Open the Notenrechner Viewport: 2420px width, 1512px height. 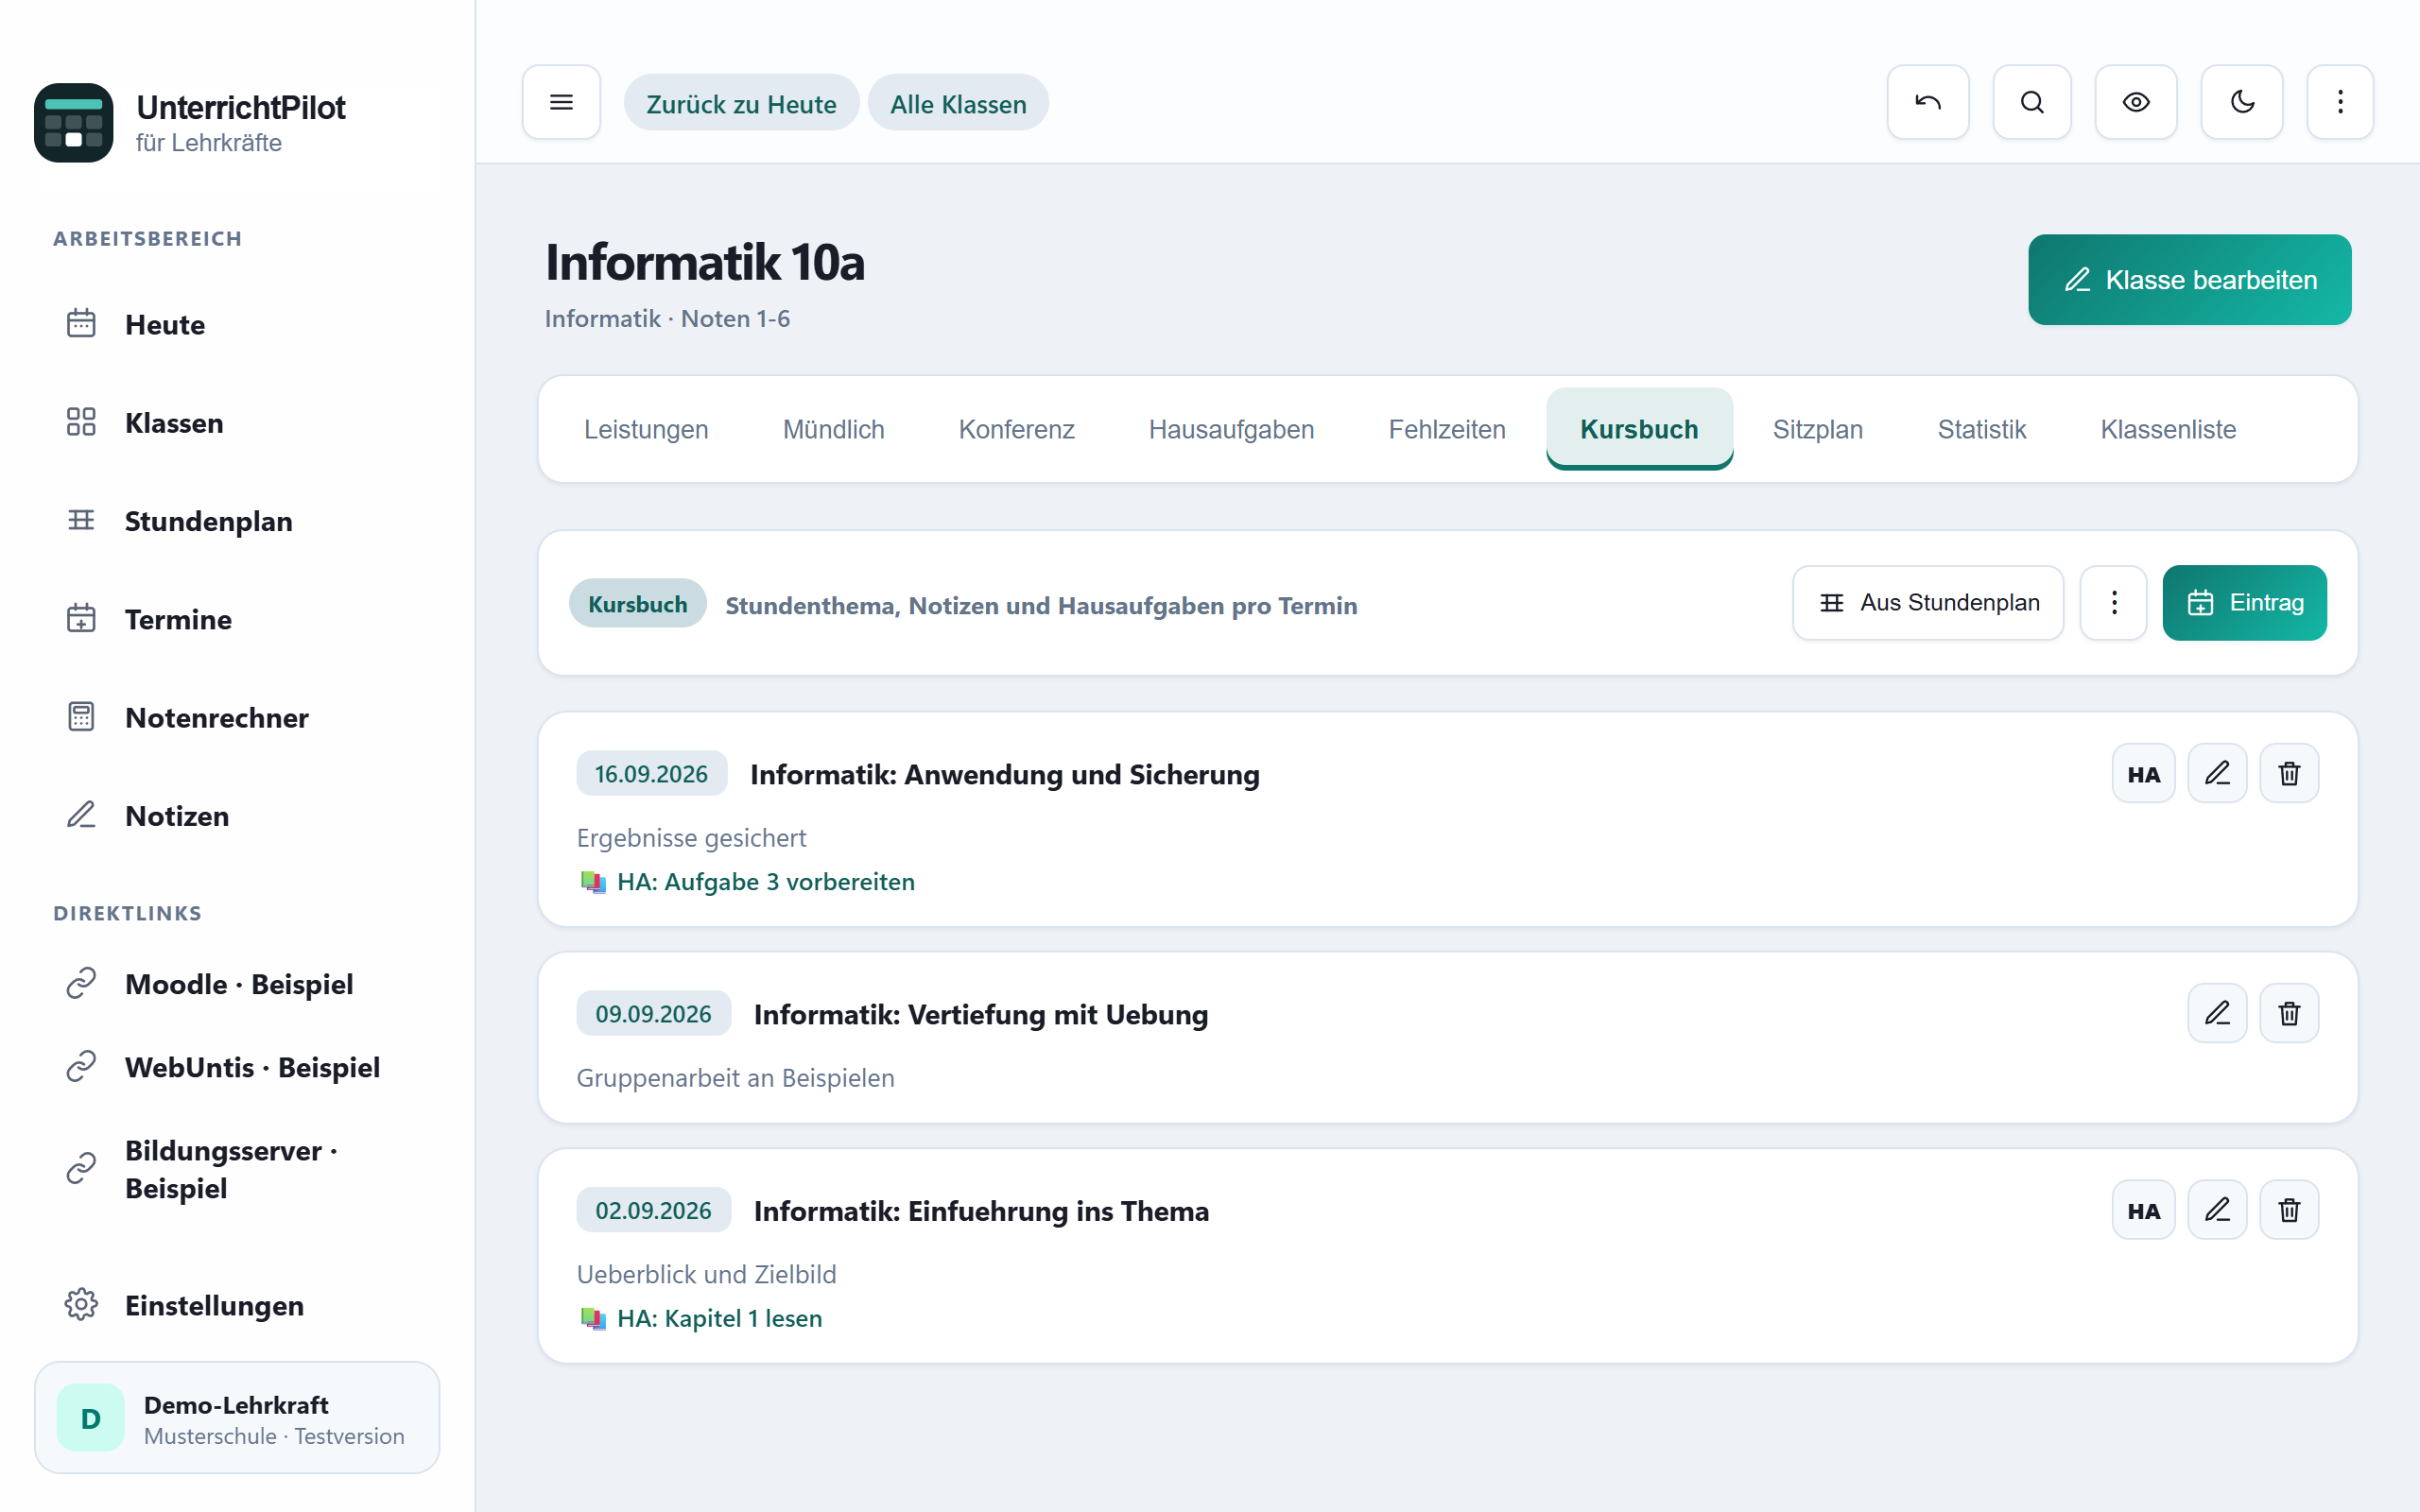click(237, 717)
